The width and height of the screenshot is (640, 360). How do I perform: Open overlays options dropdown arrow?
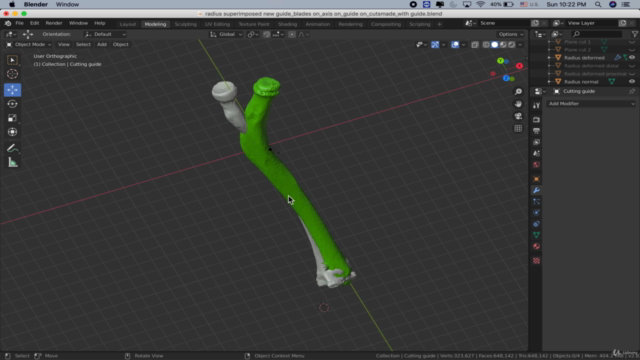click(463, 44)
